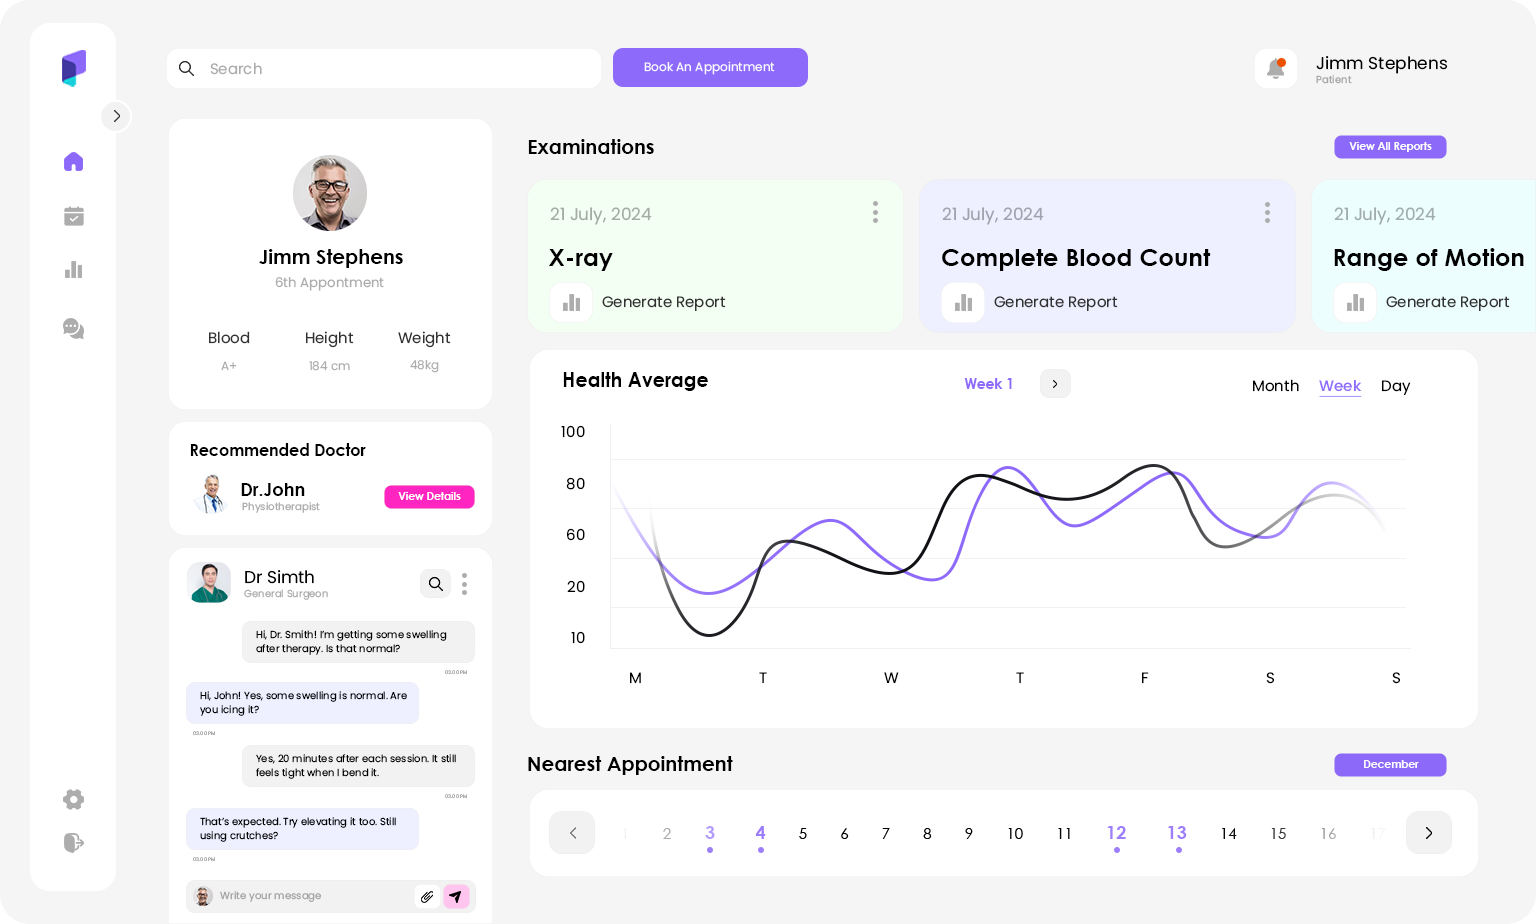
Task: Search within Dr Simth chat
Action: [435, 584]
